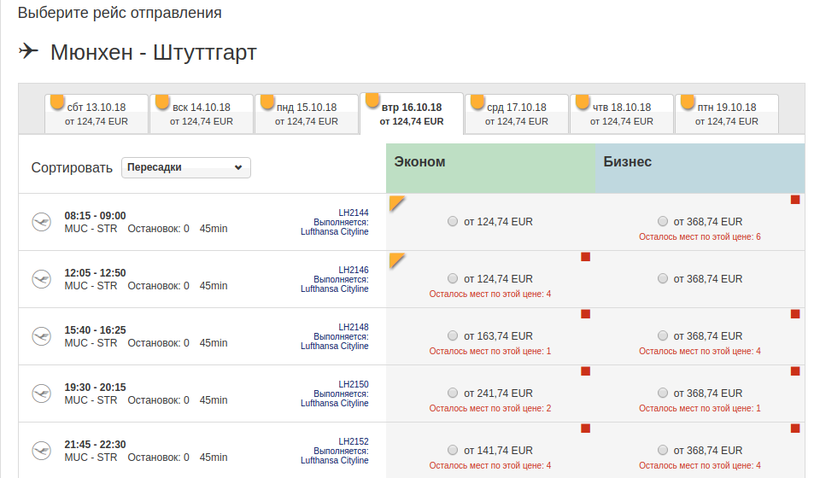This screenshot has height=478, width=820.
Task: Select economy fare 124,74 EUR for 08:15 flight
Action: tap(454, 222)
